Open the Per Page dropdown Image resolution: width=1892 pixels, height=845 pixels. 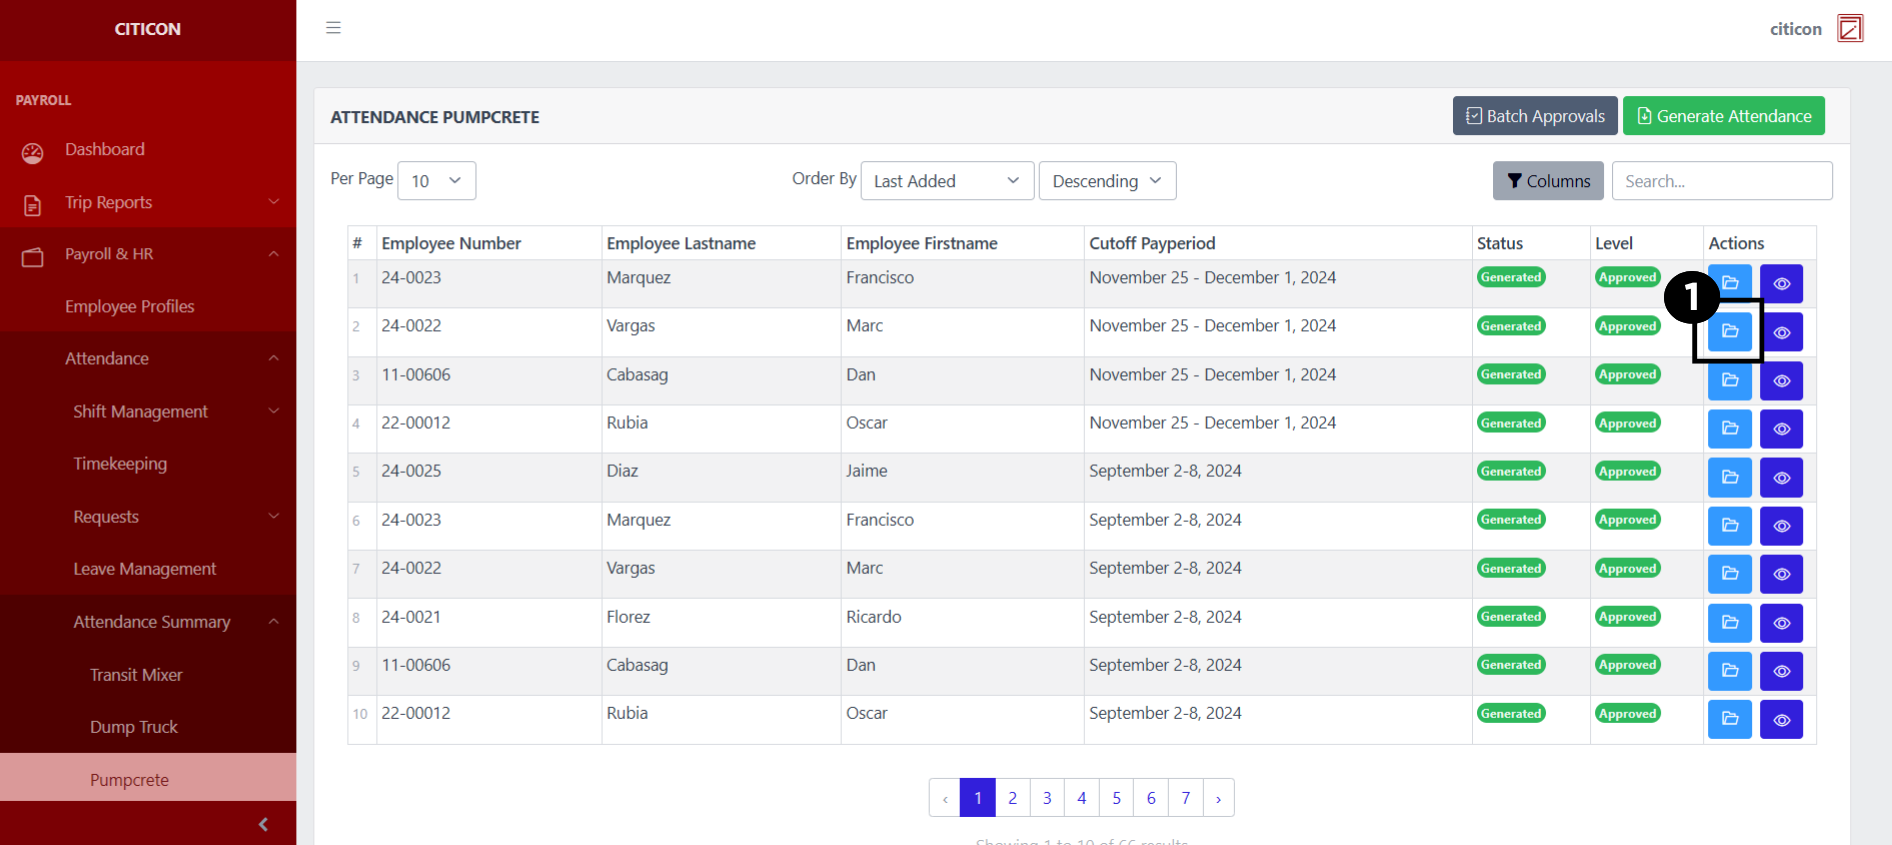pyautogui.click(x=436, y=181)
